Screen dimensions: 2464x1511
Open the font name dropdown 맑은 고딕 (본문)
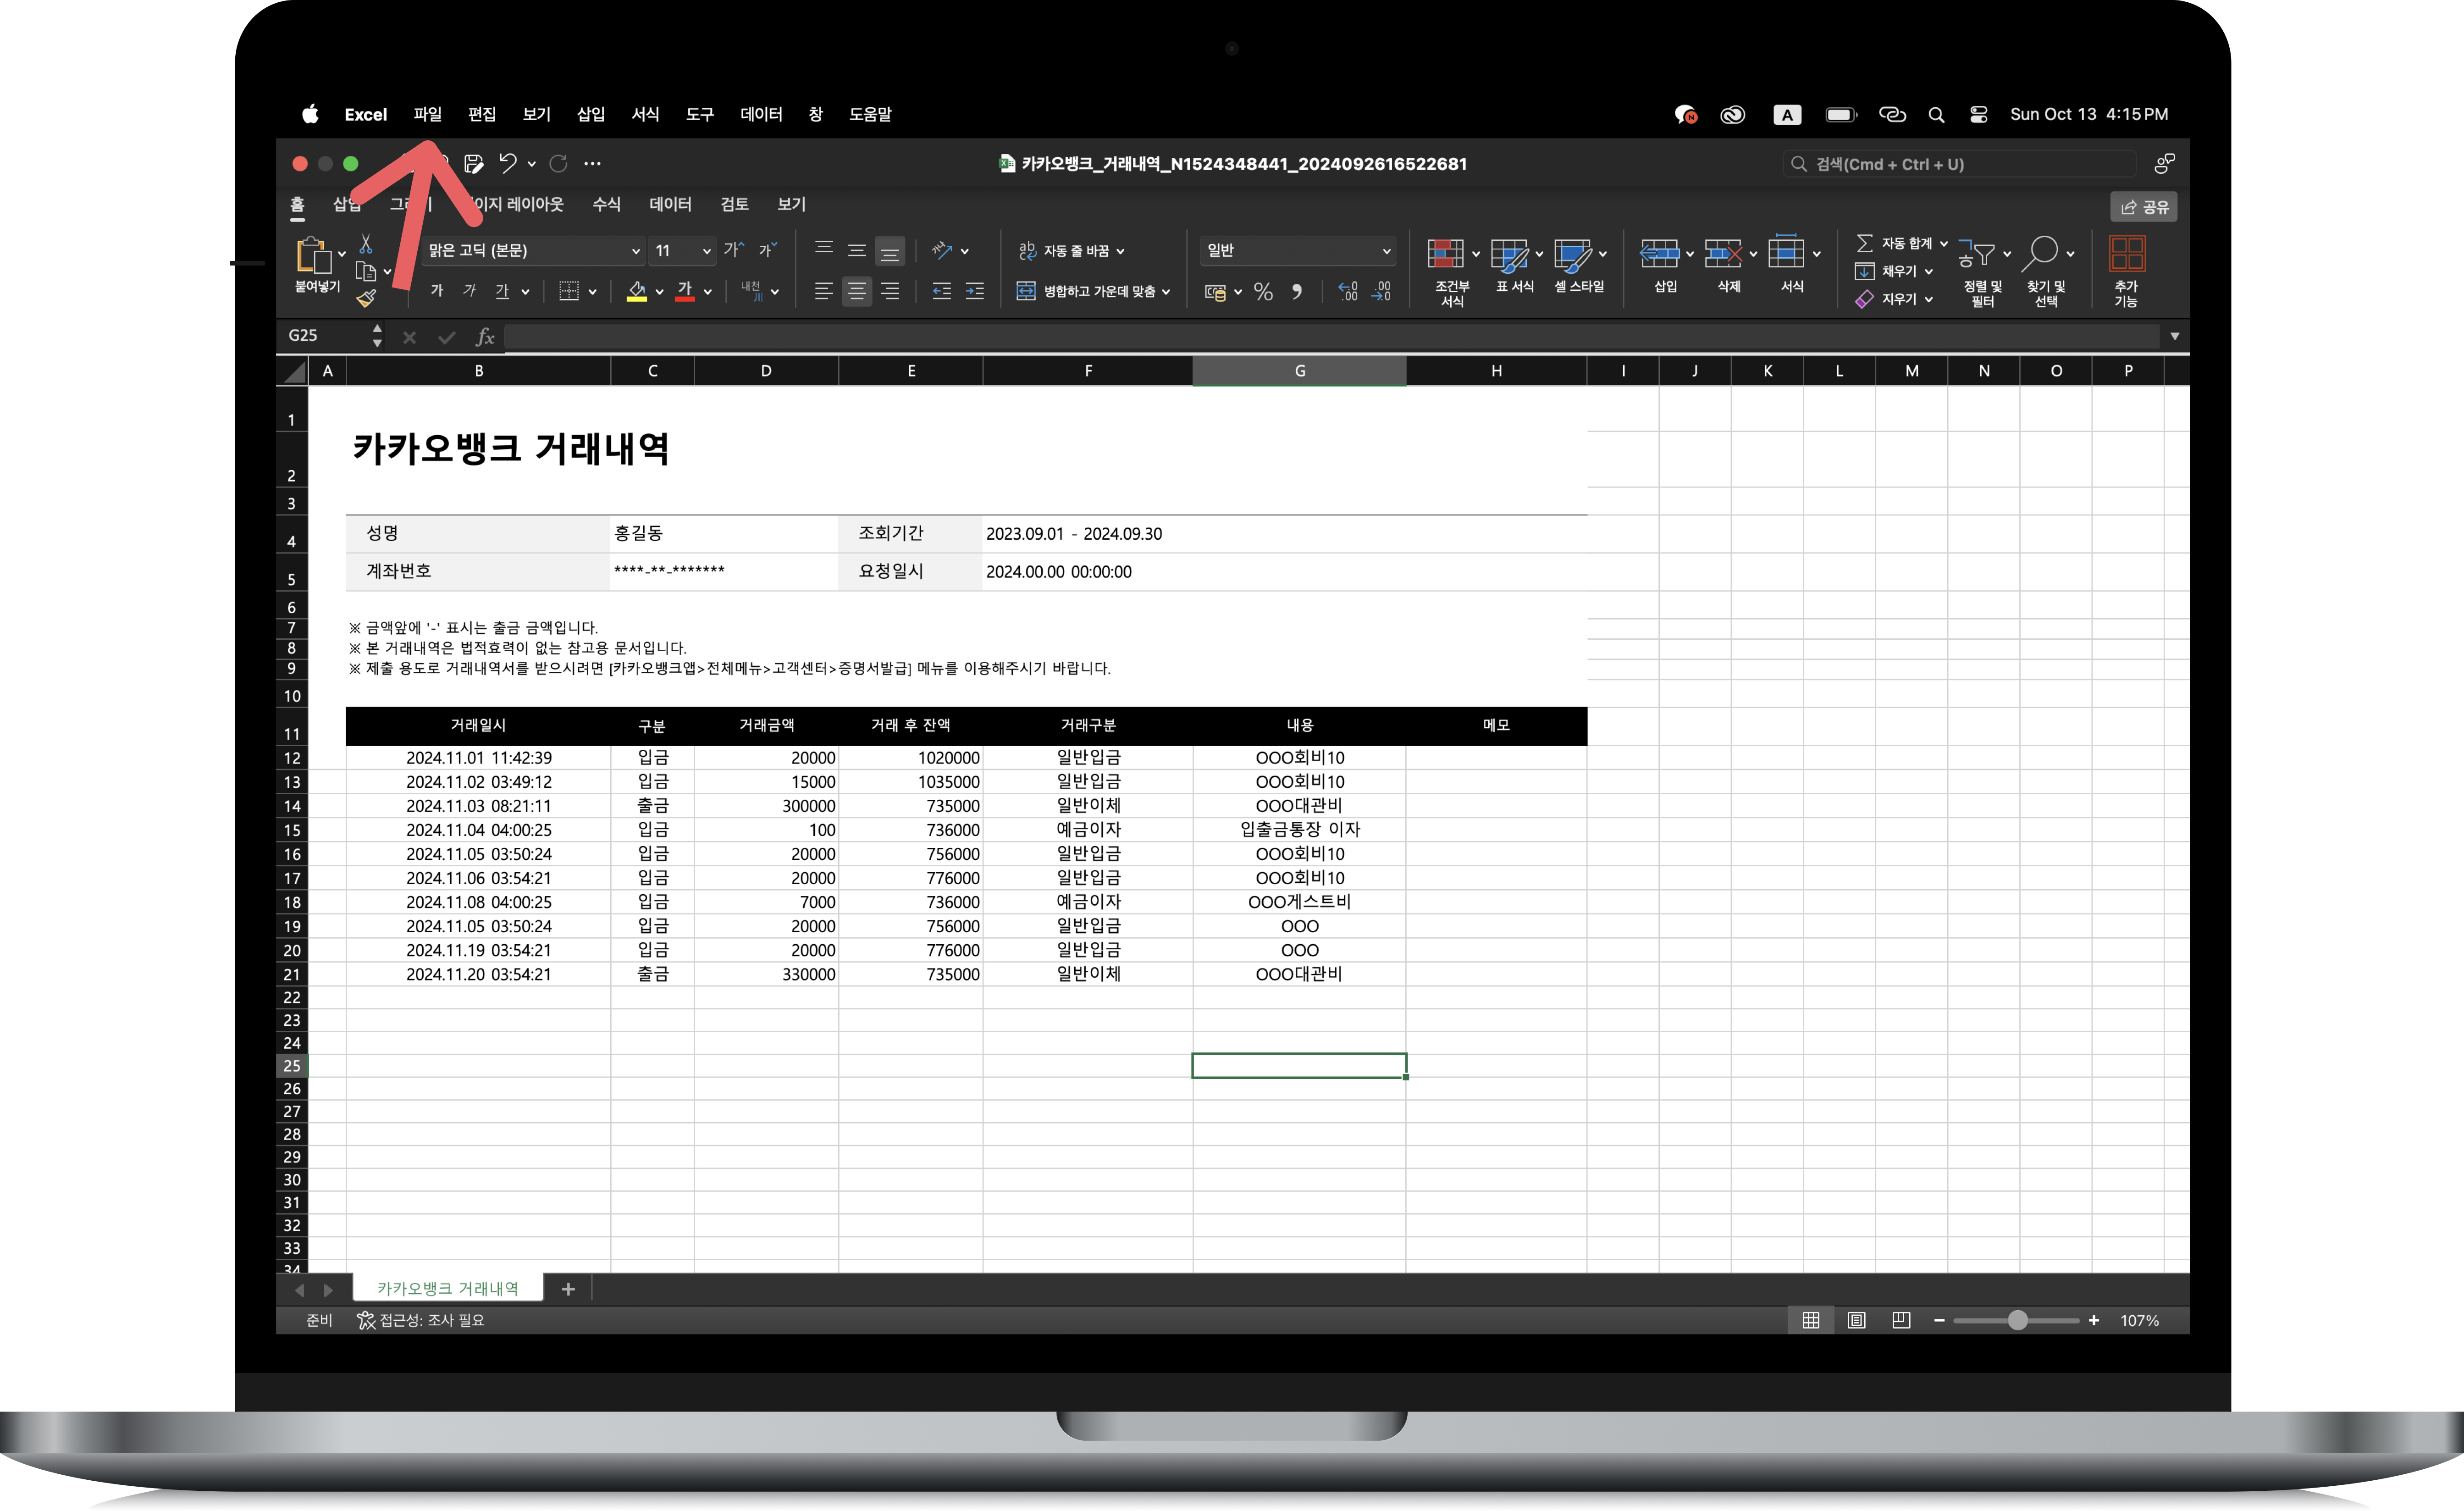[x=534, y=250]
